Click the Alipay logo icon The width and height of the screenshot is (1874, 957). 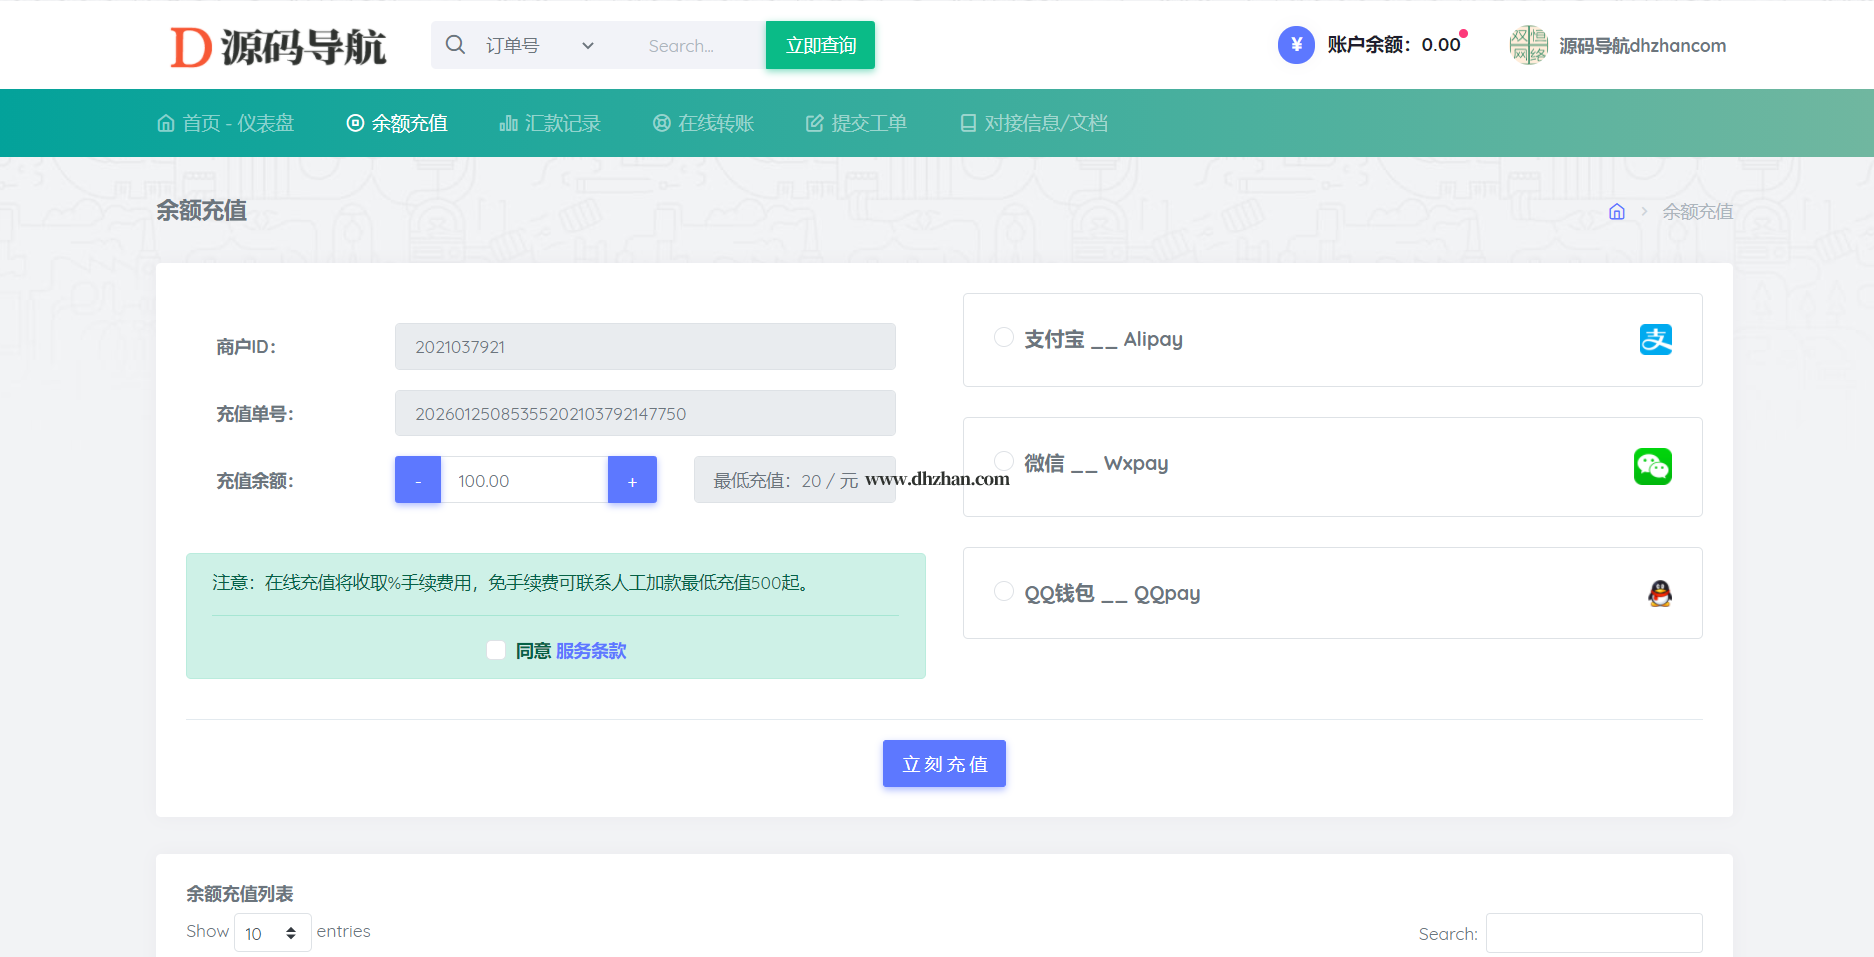click(1655, 340)
